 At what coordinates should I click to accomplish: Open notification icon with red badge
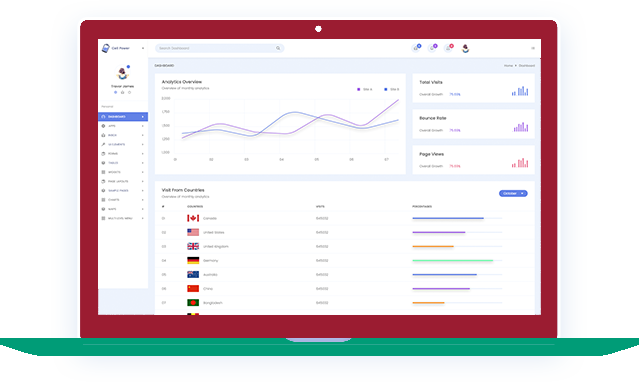point(449,48)
